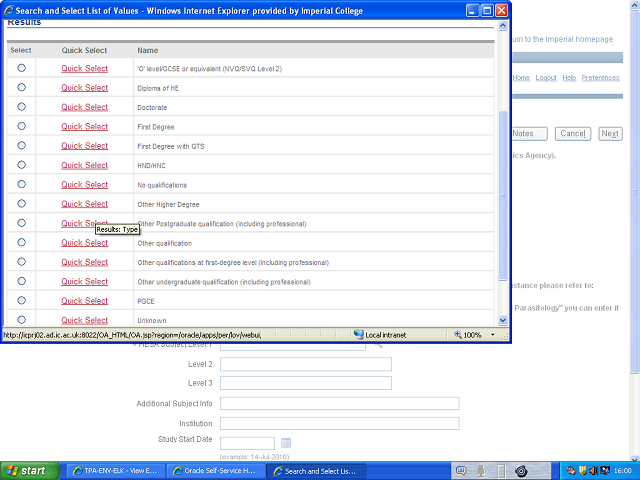This screenshot has width=640, height=480.
Task: Click Quick Select link for First Degree
Action: pos(84,127)
